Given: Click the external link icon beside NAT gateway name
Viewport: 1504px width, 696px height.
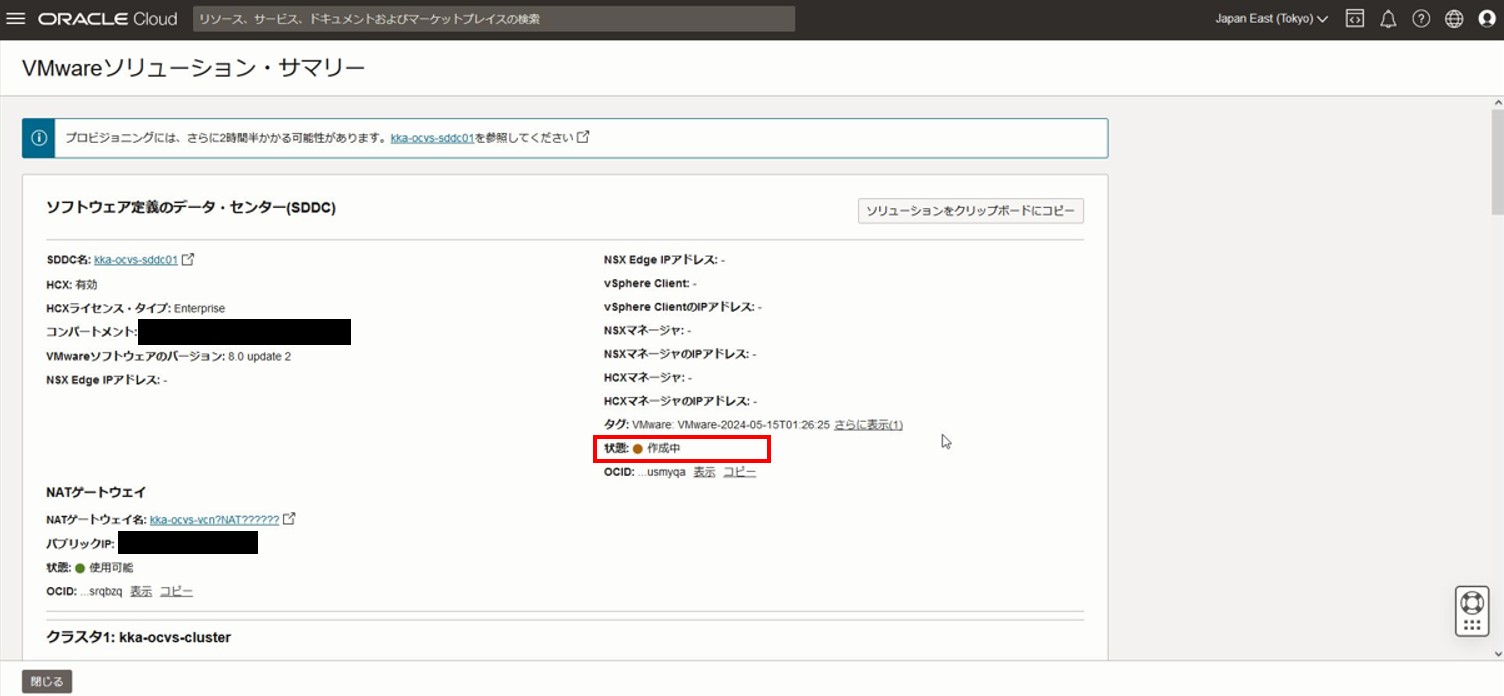Looking at the screenshot, I should [x=289, y=519].
